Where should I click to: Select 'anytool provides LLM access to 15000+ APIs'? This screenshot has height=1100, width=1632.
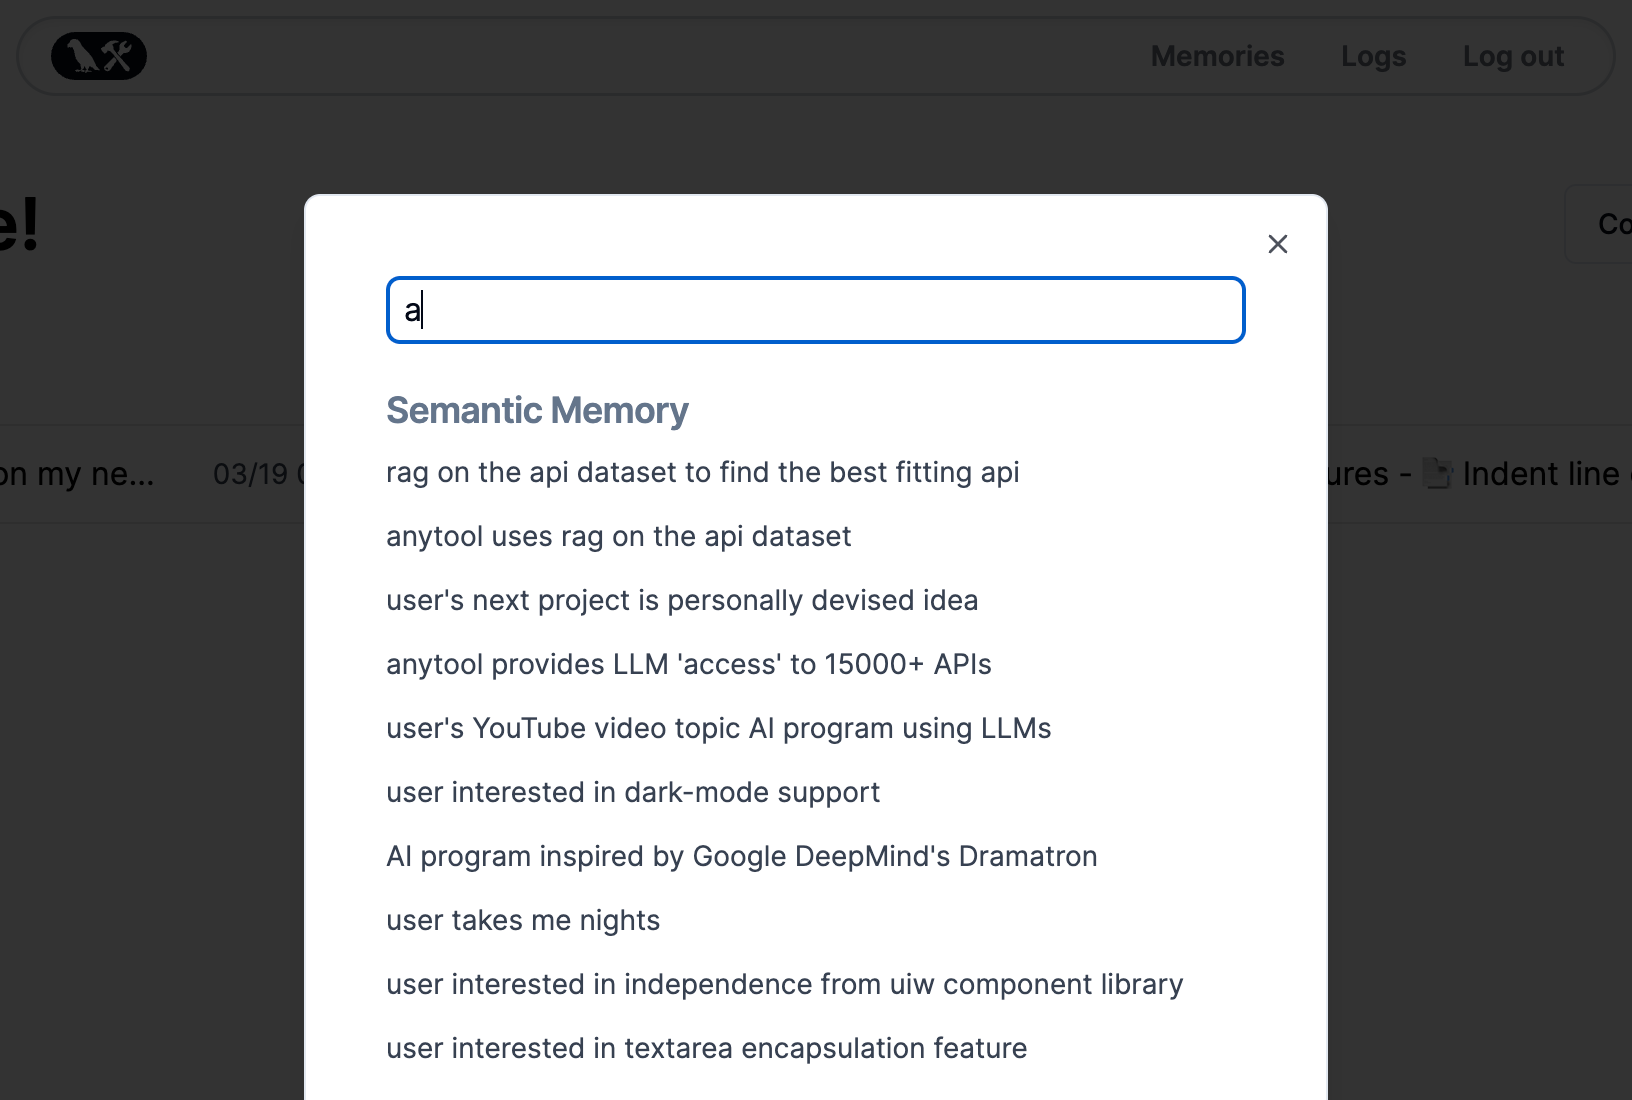[x=688, y=664]
